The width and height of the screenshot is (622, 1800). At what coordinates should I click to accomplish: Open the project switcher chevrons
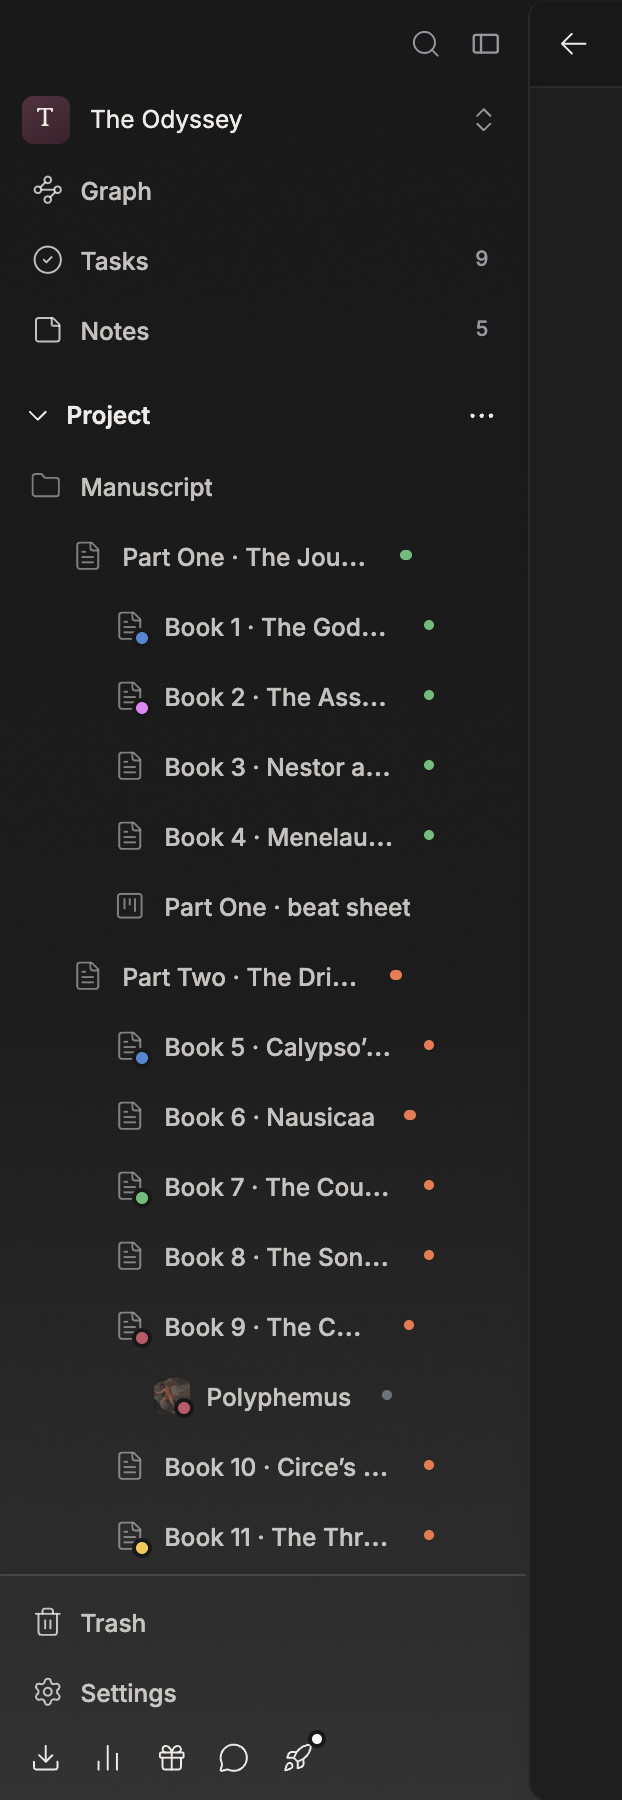[484, 120]
